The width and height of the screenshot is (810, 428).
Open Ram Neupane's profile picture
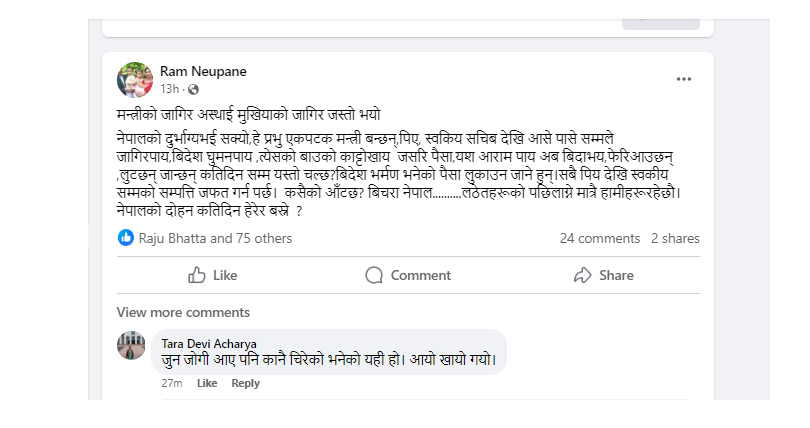135,80
